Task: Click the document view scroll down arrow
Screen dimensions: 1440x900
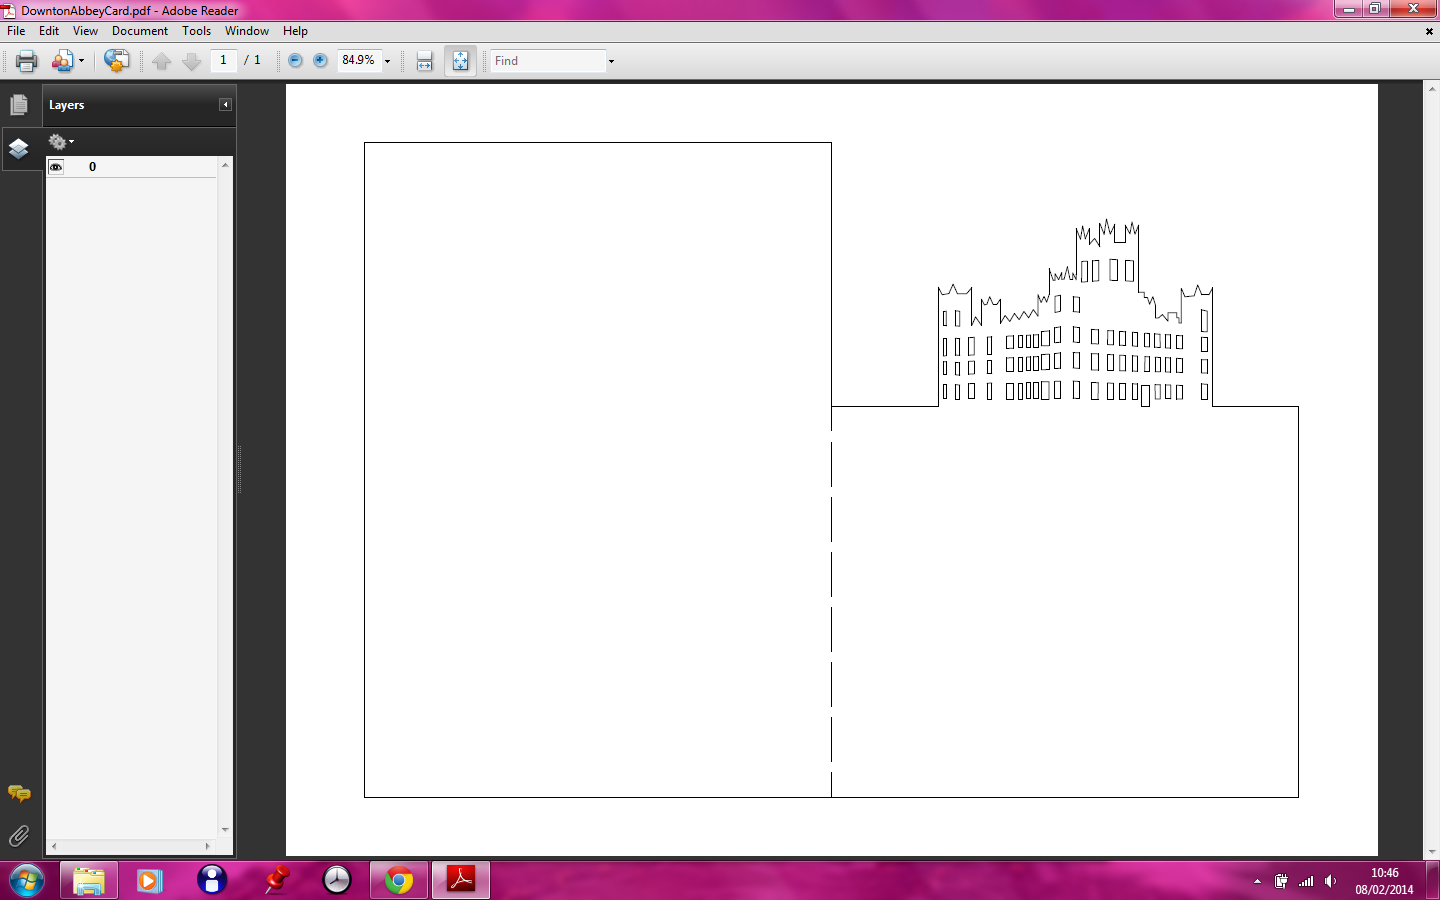Action: 1432,852
